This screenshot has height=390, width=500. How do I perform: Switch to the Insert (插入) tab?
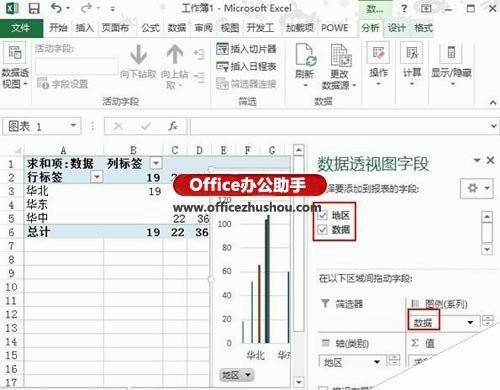[x=85, y=28]
